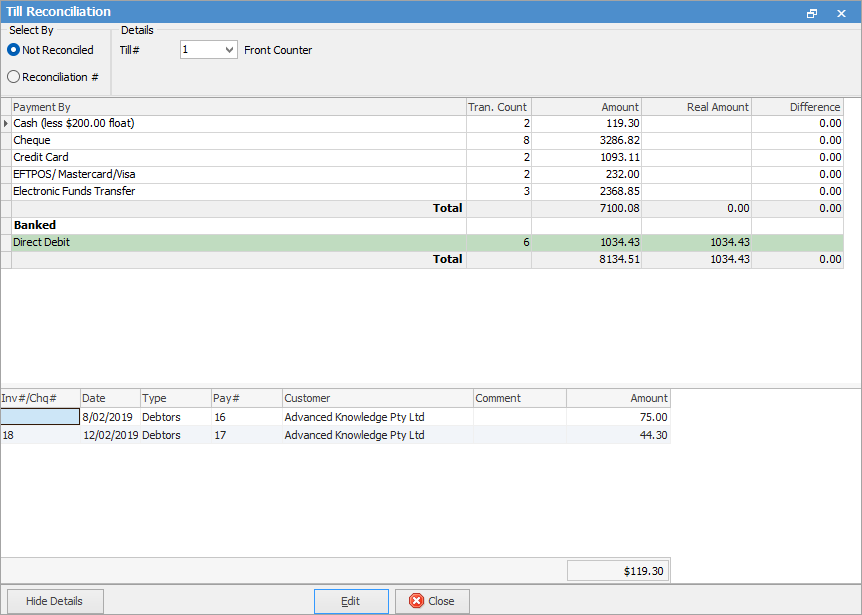This screenshot has width=862, height=615.
Task: Click the Hide Details button
Action: [x=54, y=601]
